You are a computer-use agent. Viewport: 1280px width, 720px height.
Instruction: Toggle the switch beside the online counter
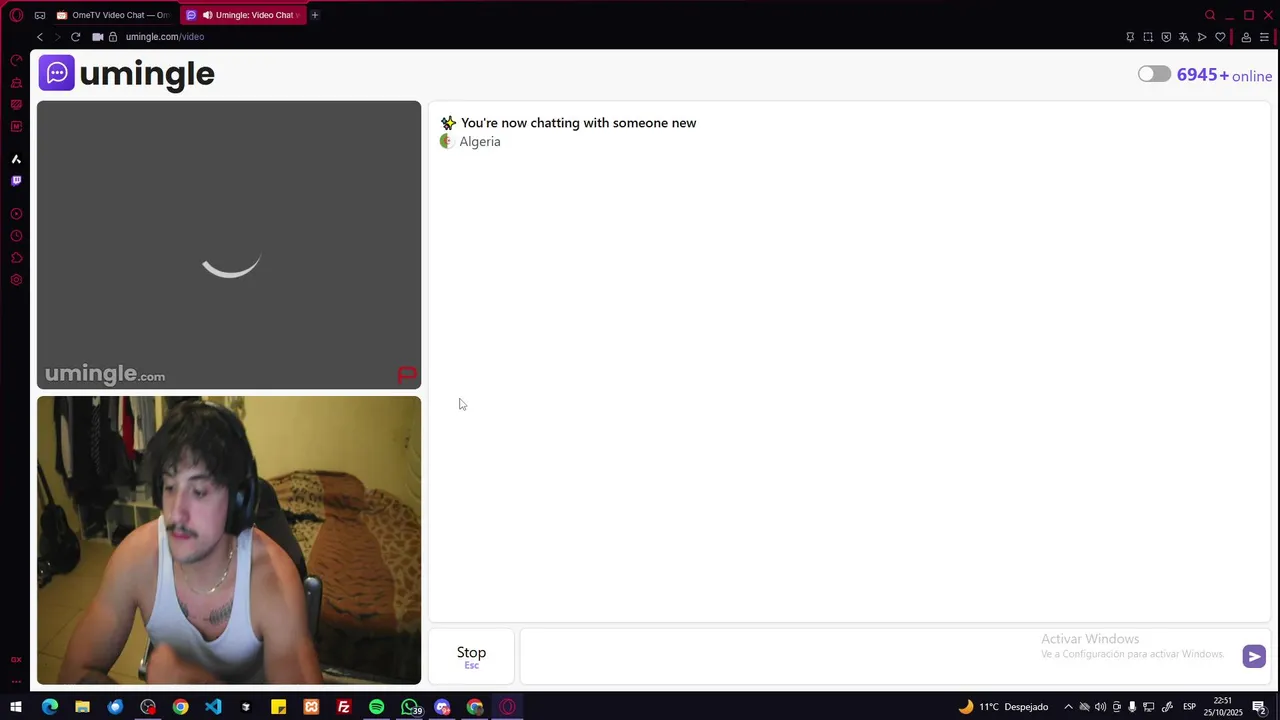(1154, 74)
